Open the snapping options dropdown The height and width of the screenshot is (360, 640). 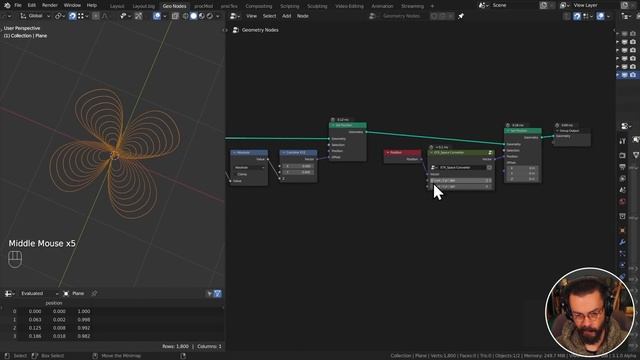pyautogui.click(x=82, y=16)
